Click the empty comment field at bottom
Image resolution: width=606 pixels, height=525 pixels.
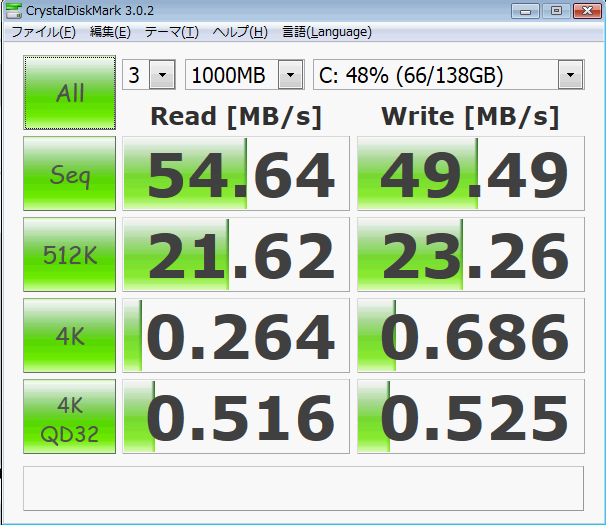[302, 487]
